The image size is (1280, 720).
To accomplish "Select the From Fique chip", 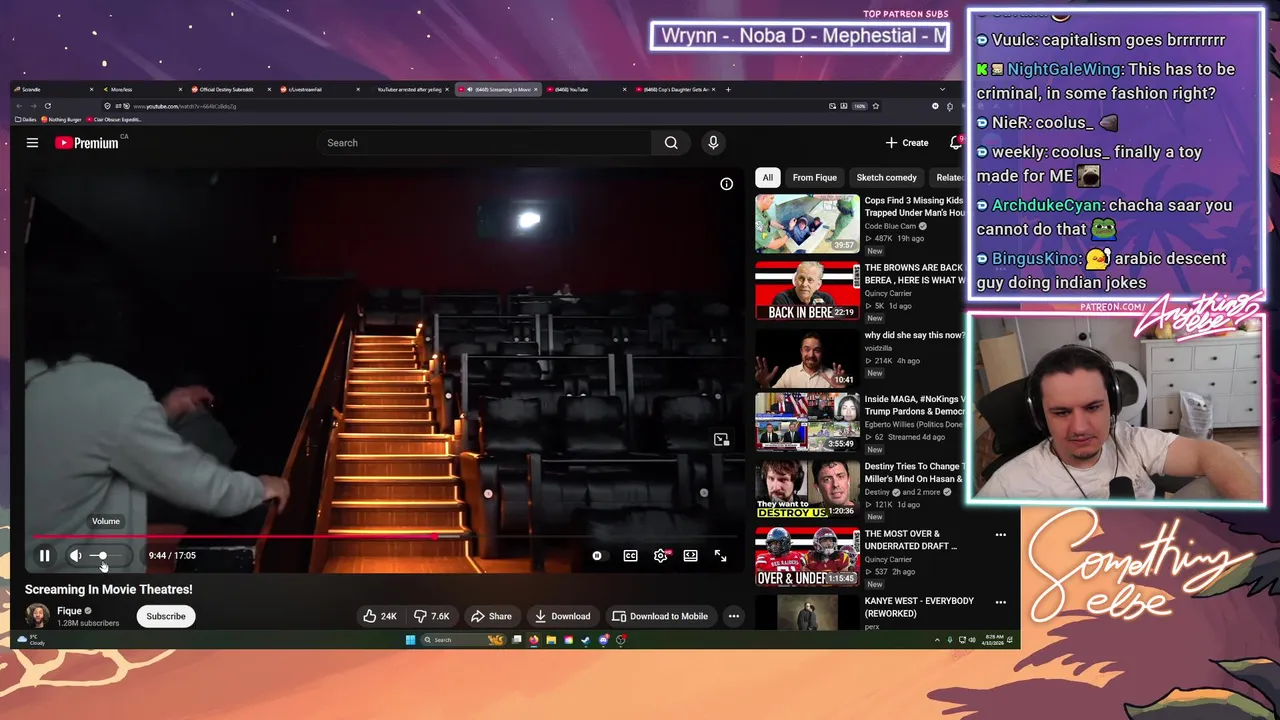I will tap(814, 177).
